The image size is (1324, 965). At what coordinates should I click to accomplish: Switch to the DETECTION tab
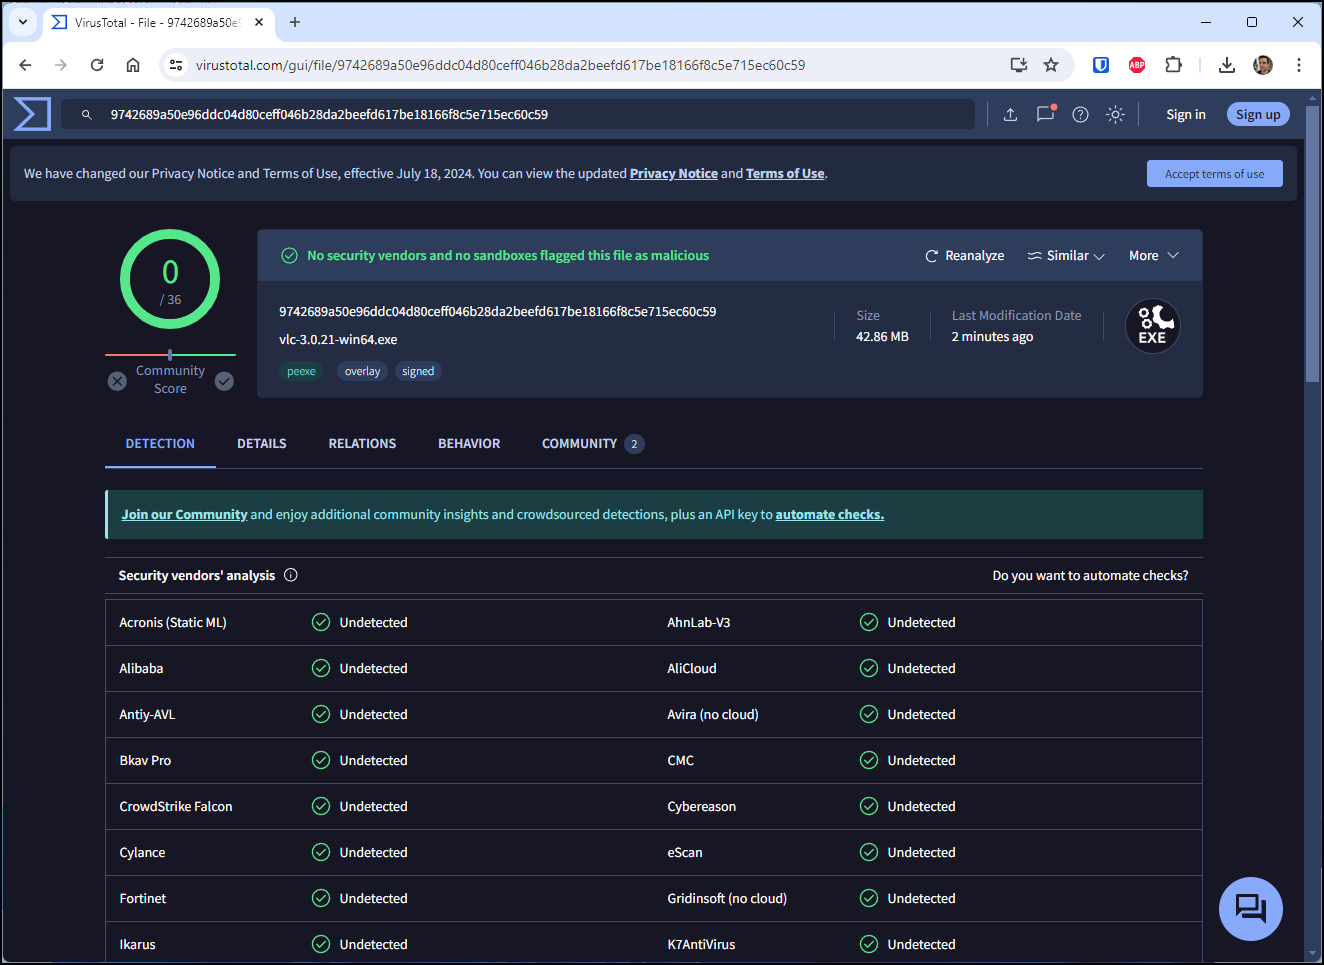tap(160, 444)
